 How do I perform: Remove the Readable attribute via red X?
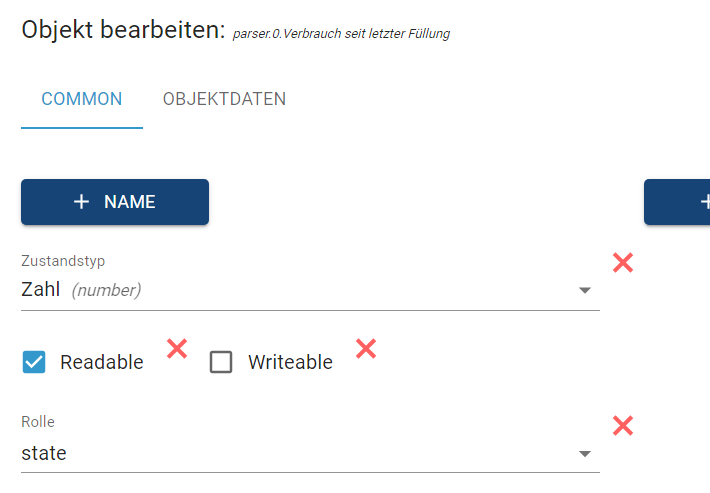coord(177,348)
